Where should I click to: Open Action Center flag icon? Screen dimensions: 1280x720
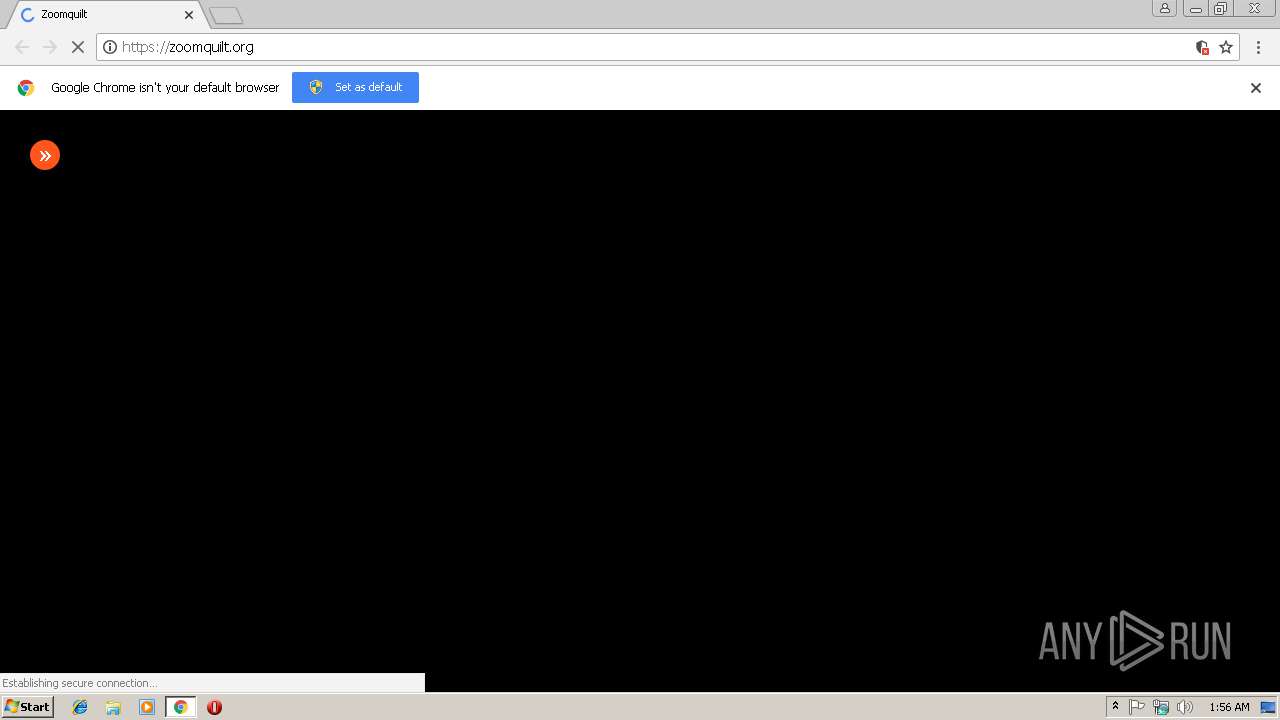click(1137, 707)
